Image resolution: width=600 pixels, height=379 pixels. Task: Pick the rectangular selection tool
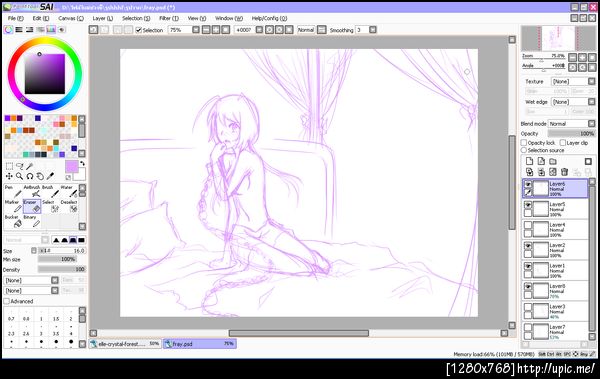(9, 166)
